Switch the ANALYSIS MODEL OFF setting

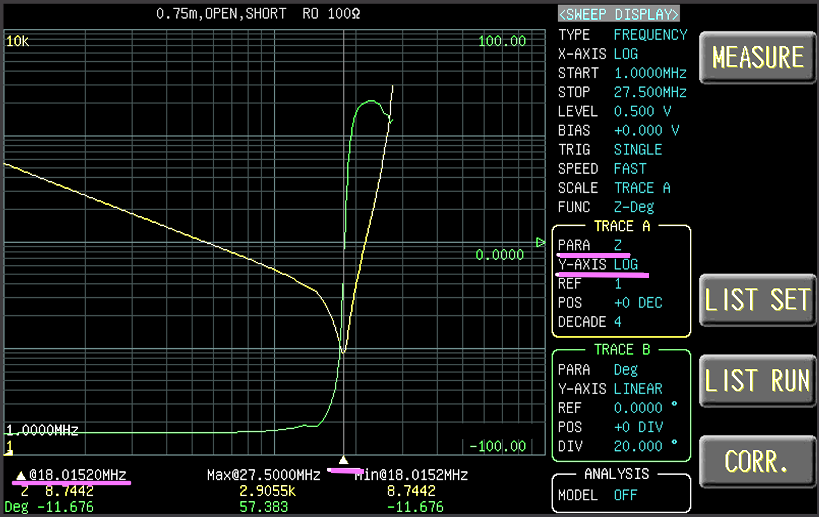click(625, 494)
